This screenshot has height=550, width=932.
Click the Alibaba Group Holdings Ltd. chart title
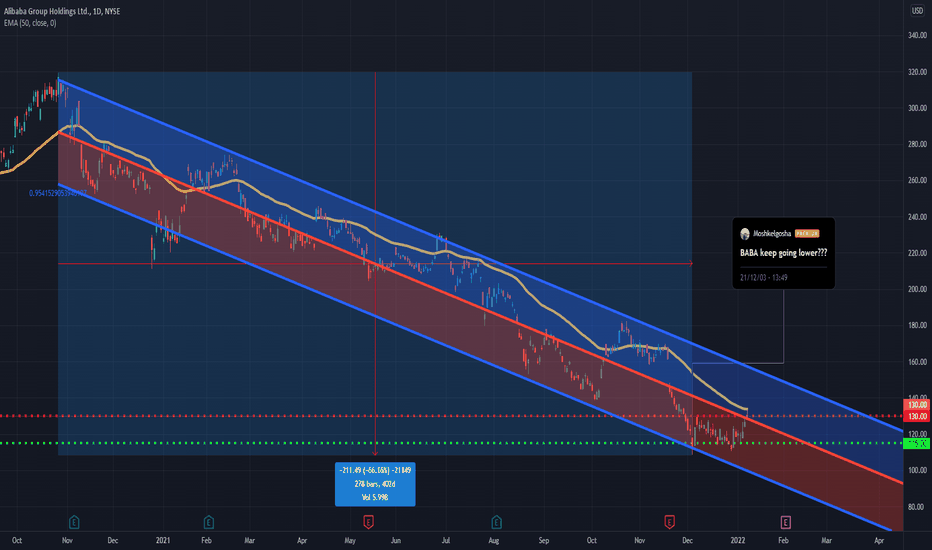(62, 11)
